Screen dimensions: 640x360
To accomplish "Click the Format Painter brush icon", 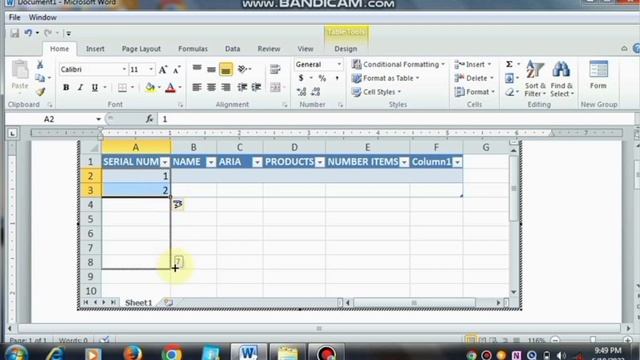I will point(40,91).
